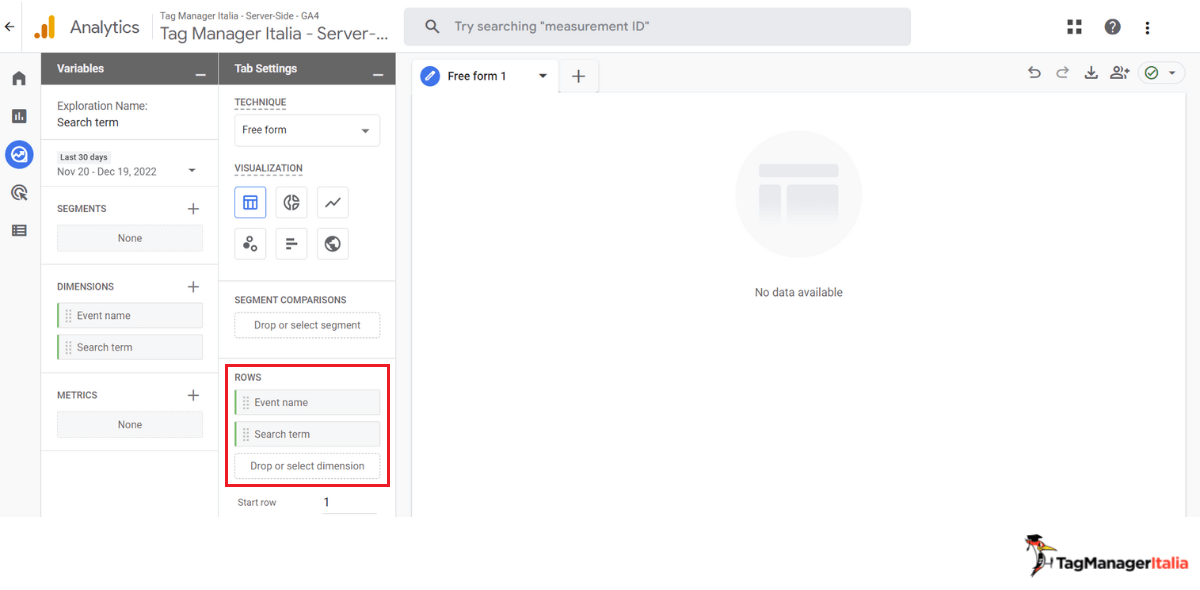The image size is (1200, 590).
Task: Add a new metric with plus
Action: (x=193, y=395)
